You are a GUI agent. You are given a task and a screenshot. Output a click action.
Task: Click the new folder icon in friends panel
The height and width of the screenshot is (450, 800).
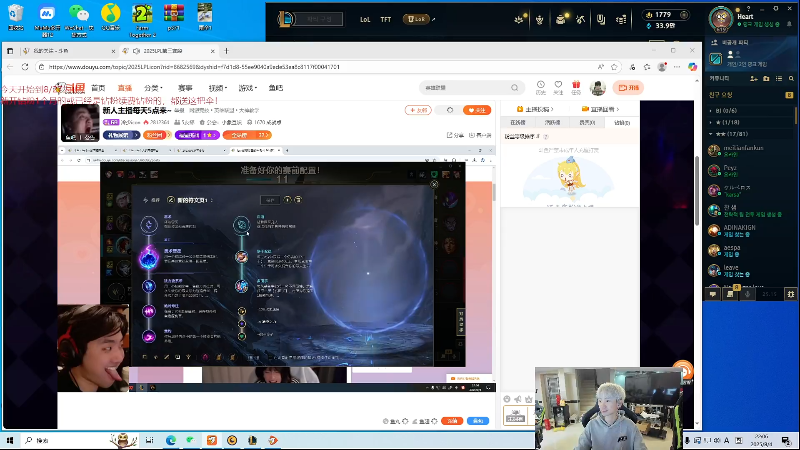point(766,79)
